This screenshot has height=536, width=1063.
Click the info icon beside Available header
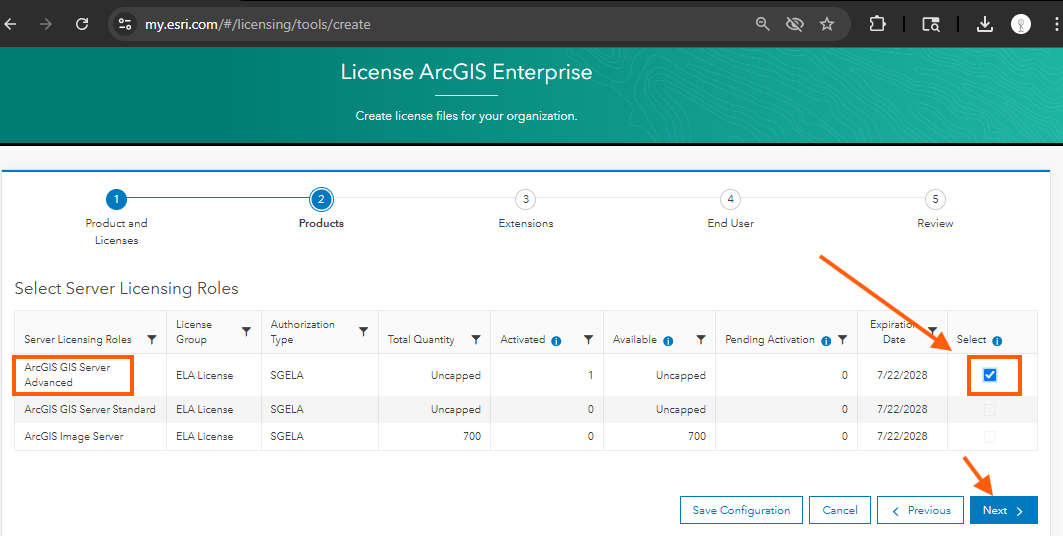[668, 340]
